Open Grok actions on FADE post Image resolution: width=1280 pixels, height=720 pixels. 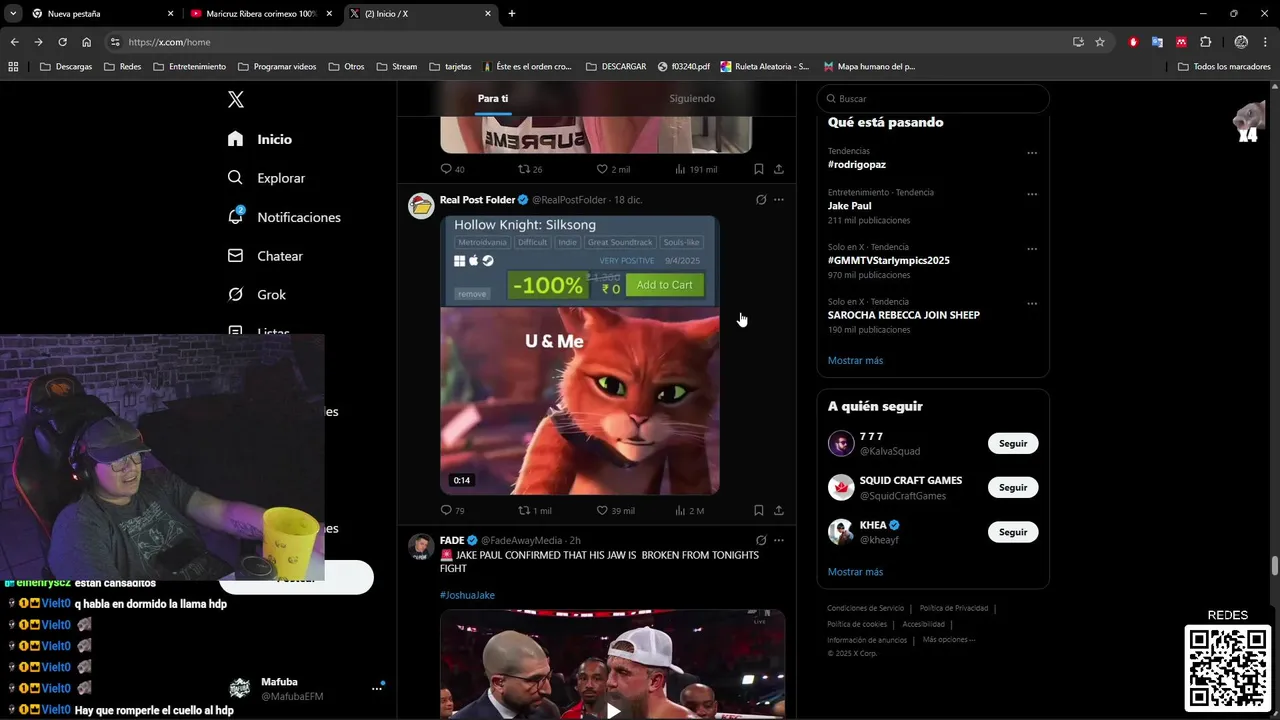(761, 540)
